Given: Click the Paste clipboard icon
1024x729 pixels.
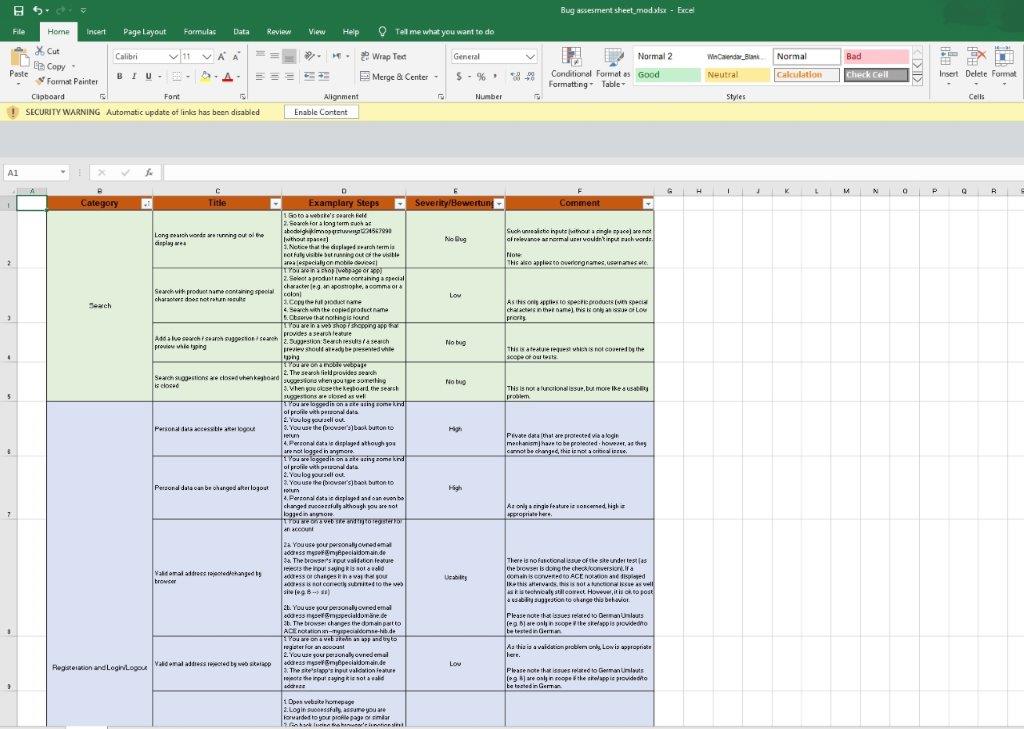Looking at the screenshot, I should point(19,59).
